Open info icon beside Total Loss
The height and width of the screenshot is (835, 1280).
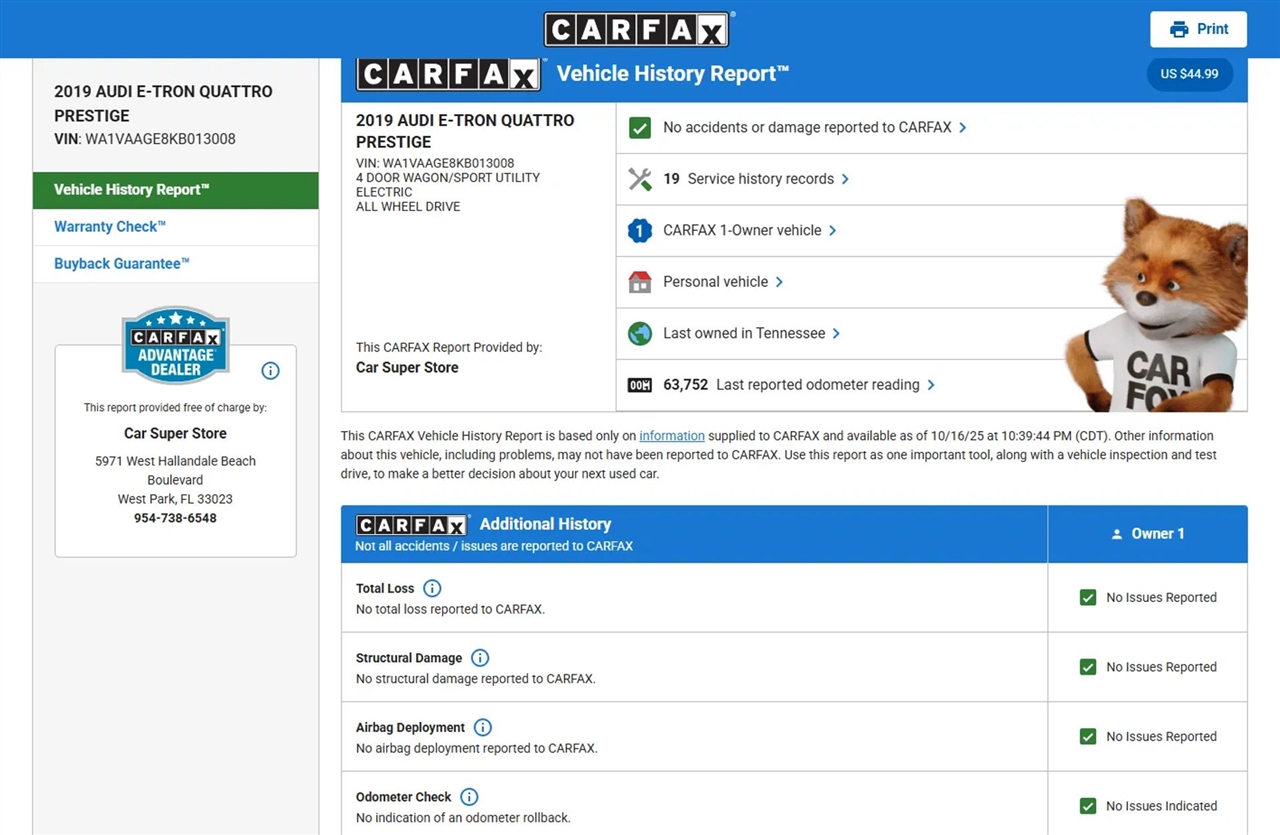tap(432, 588)
